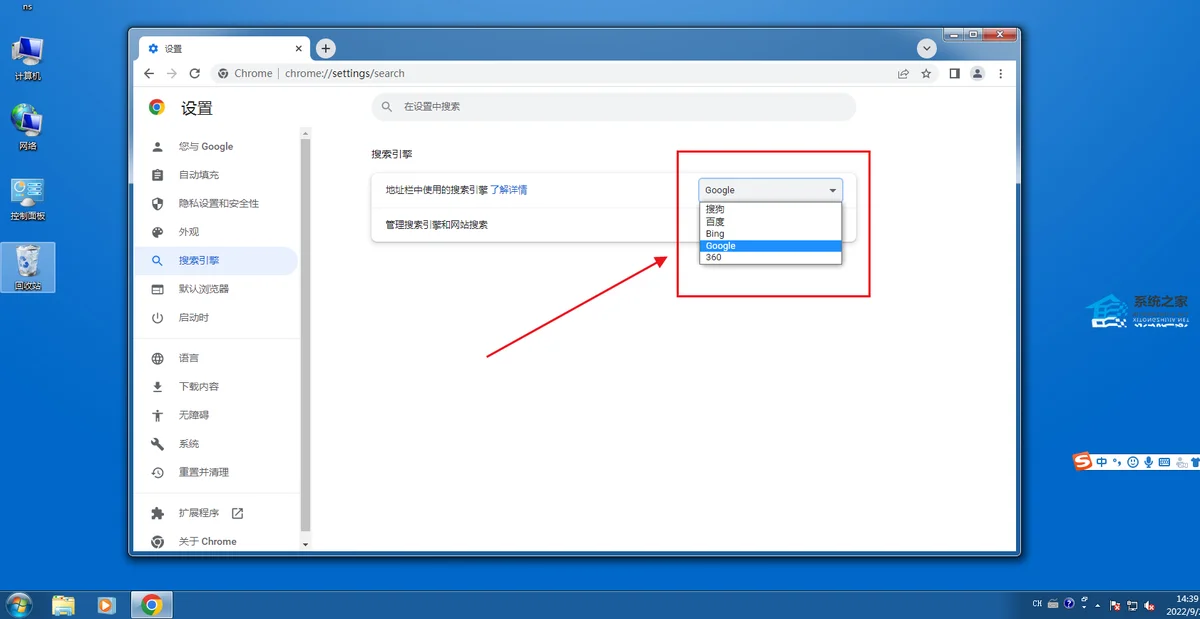The height and width of the screenshot is (619, 1200).
Task: Collapse the Google search engine combo box
Action: click(770, 190)
